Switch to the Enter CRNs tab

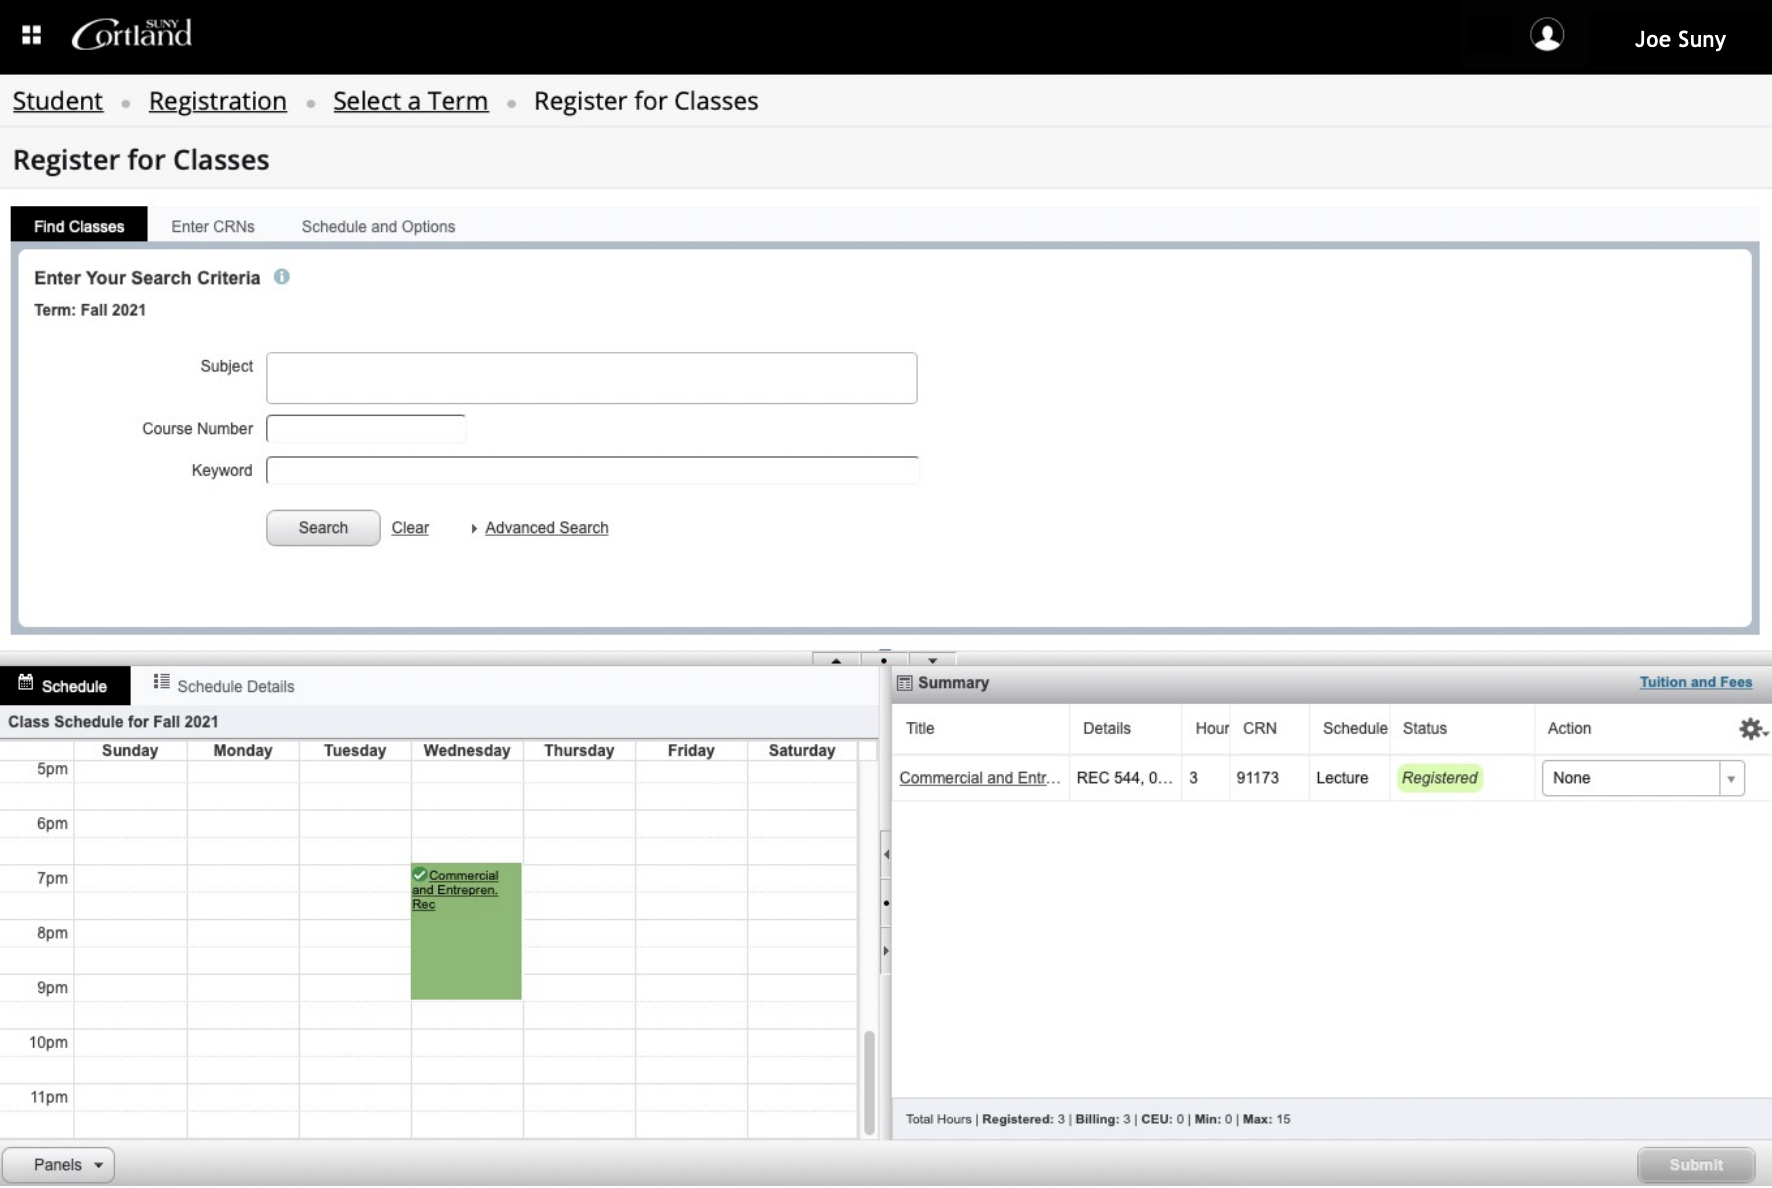pos(212,226)
